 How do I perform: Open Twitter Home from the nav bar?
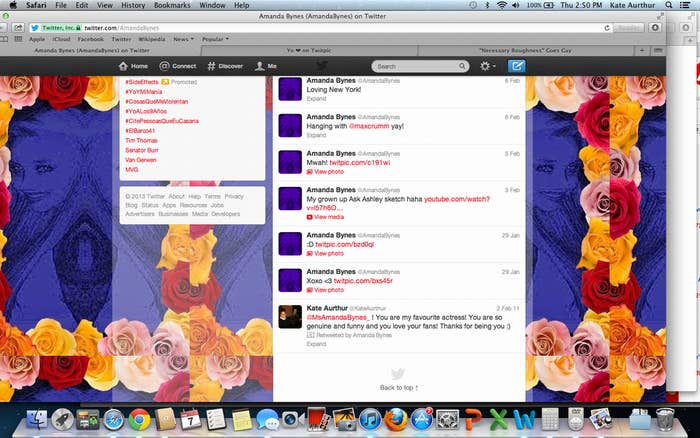133,66
